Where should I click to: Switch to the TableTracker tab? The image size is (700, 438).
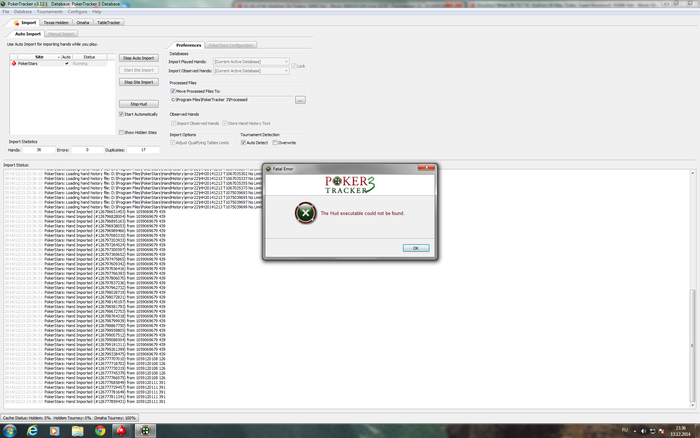(108, 22)
